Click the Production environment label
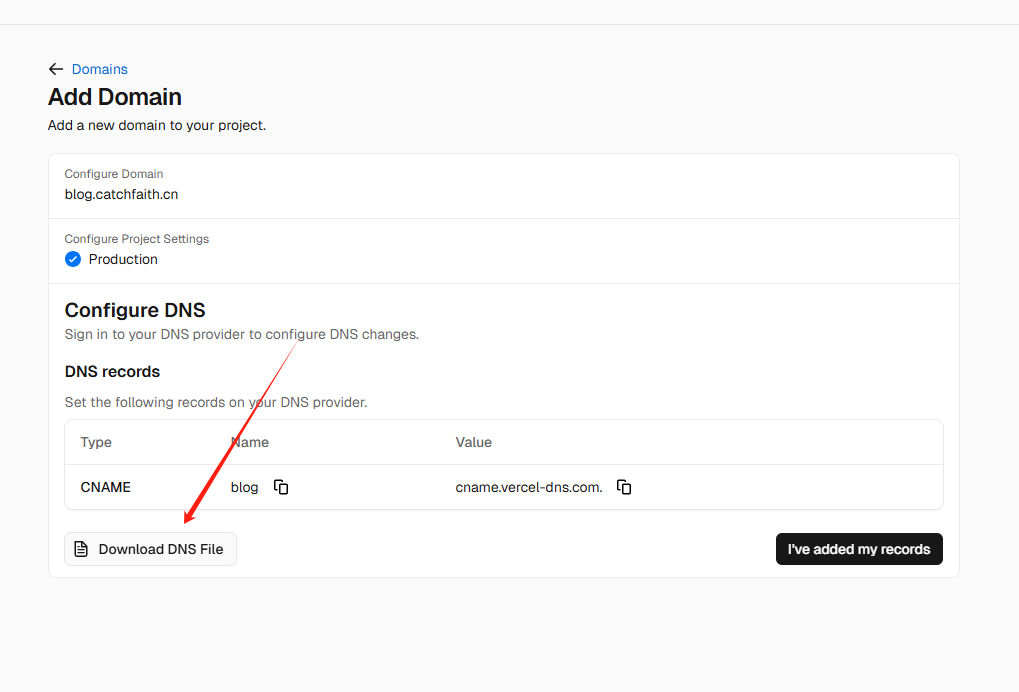 [x=123, y=259]
